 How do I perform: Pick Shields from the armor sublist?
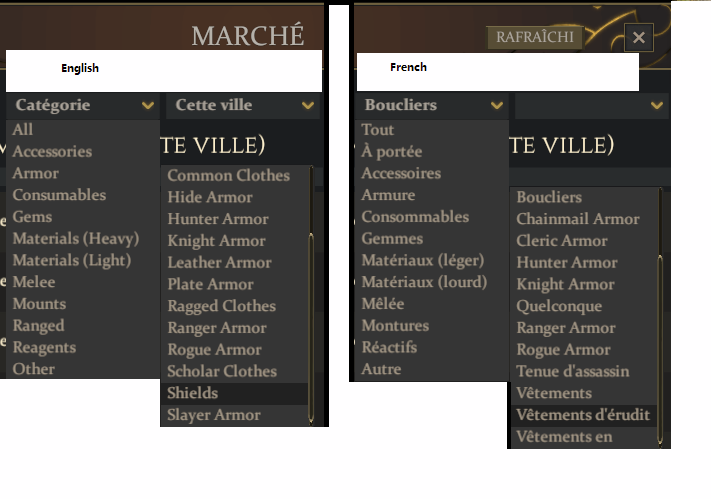coord(193,393)
